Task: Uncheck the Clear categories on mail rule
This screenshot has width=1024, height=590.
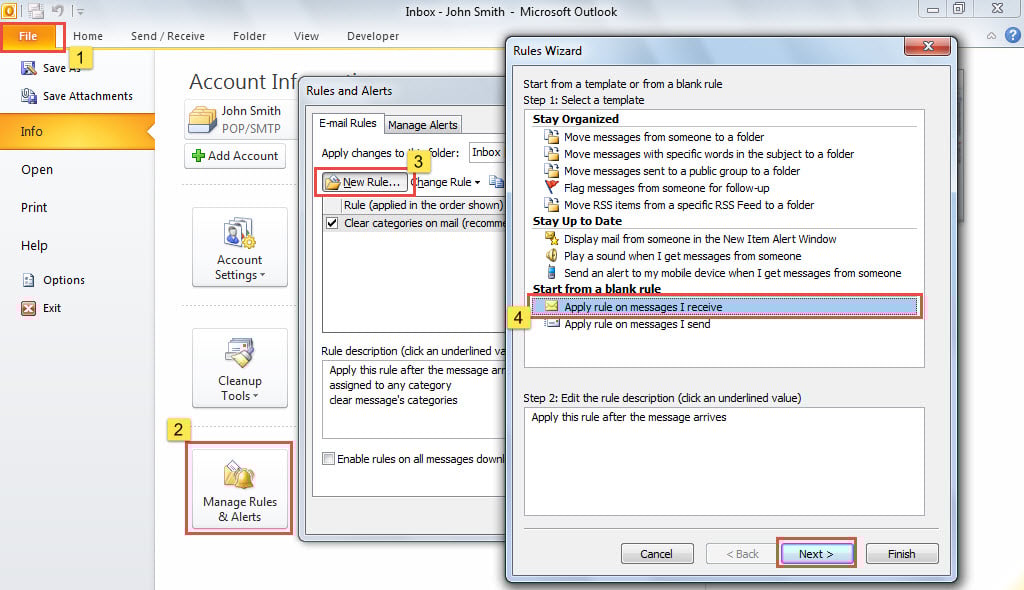Action: [332, 223]
